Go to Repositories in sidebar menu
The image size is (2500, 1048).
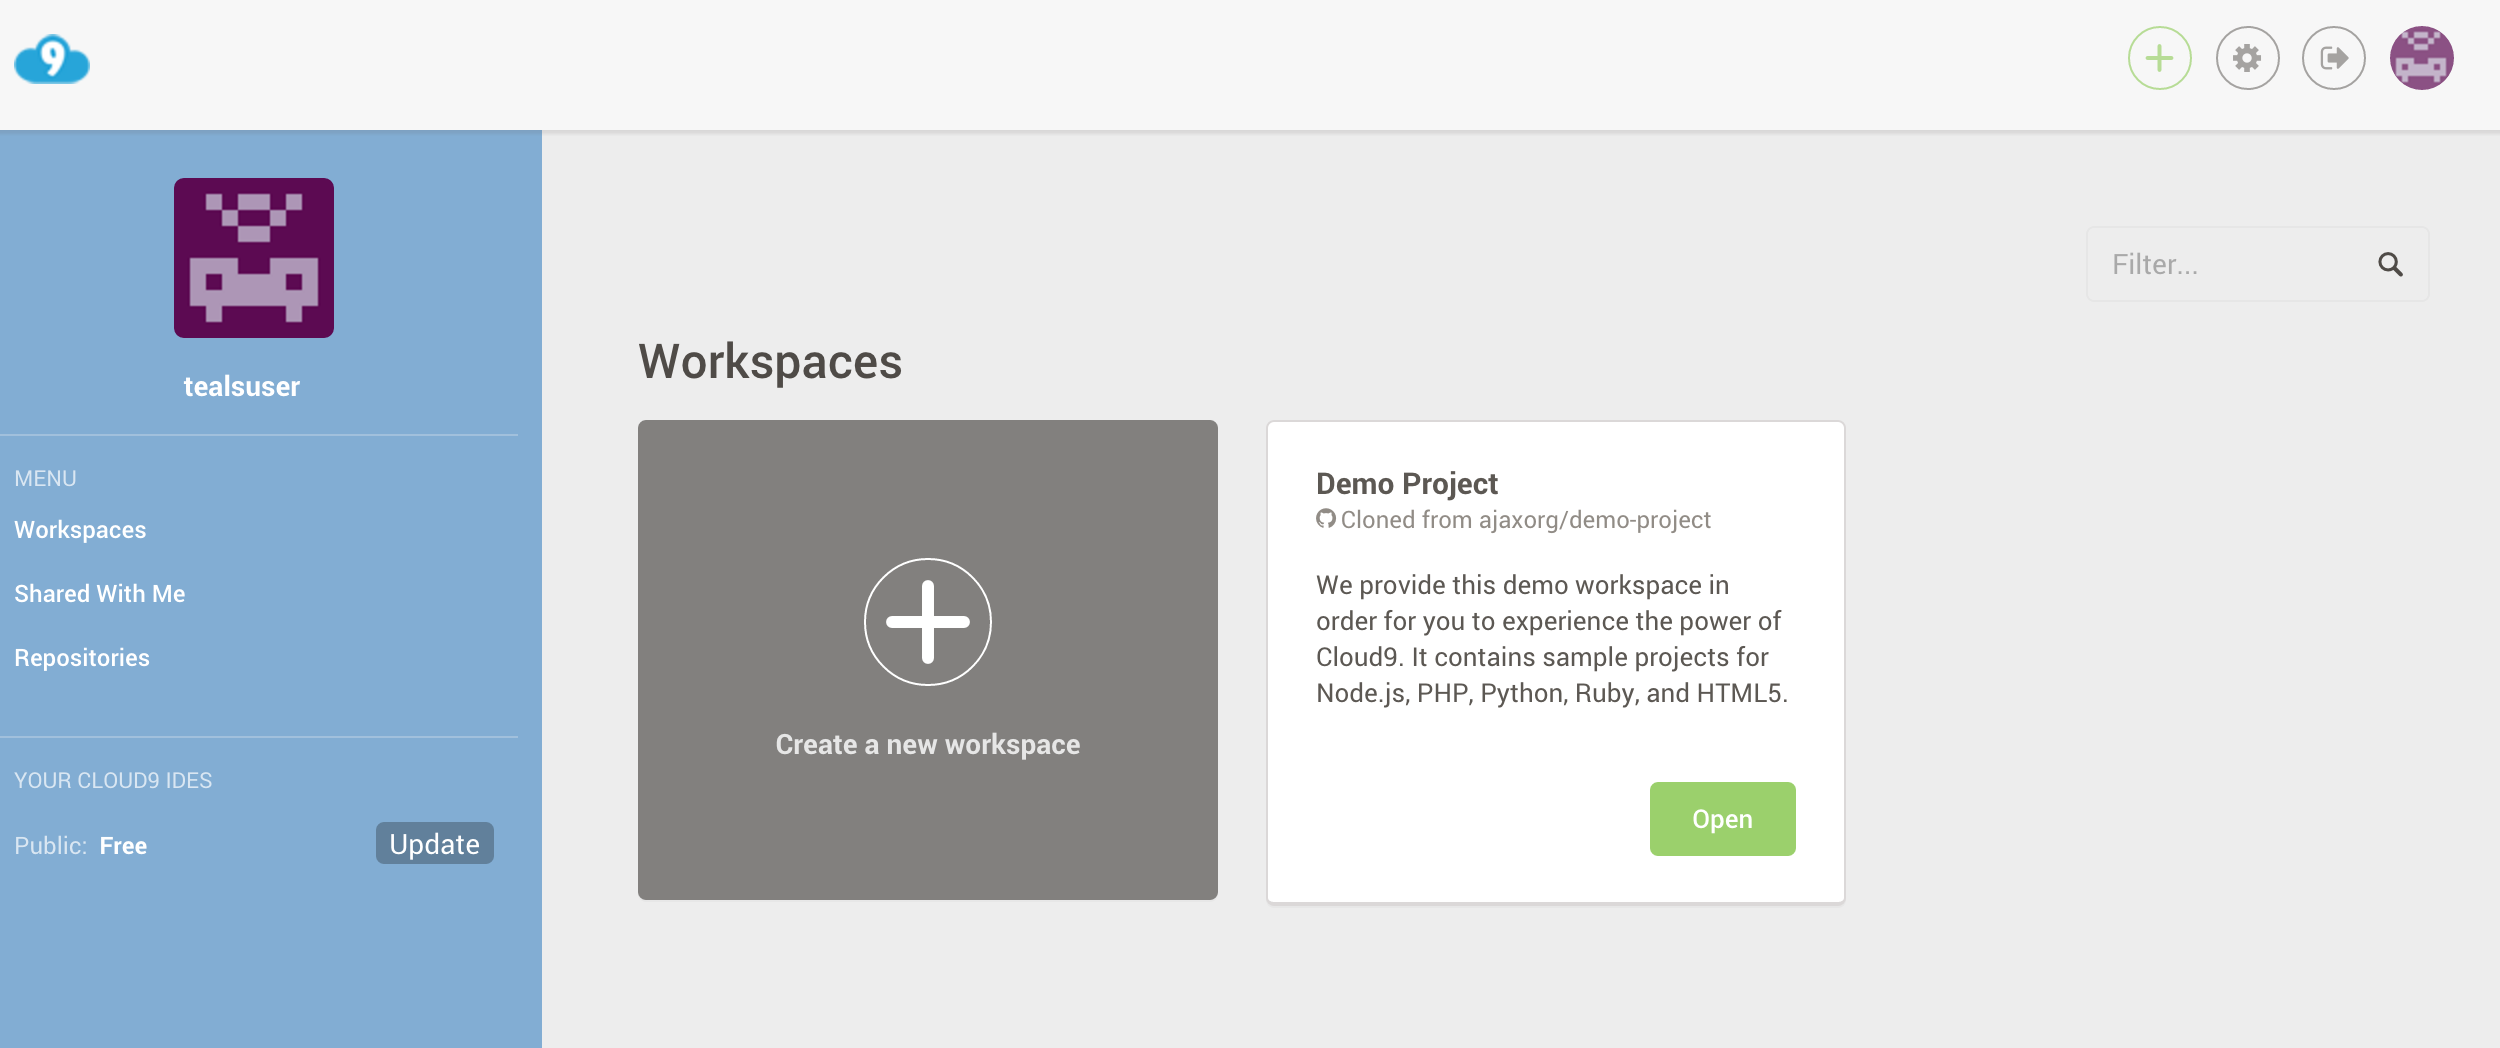82,658
